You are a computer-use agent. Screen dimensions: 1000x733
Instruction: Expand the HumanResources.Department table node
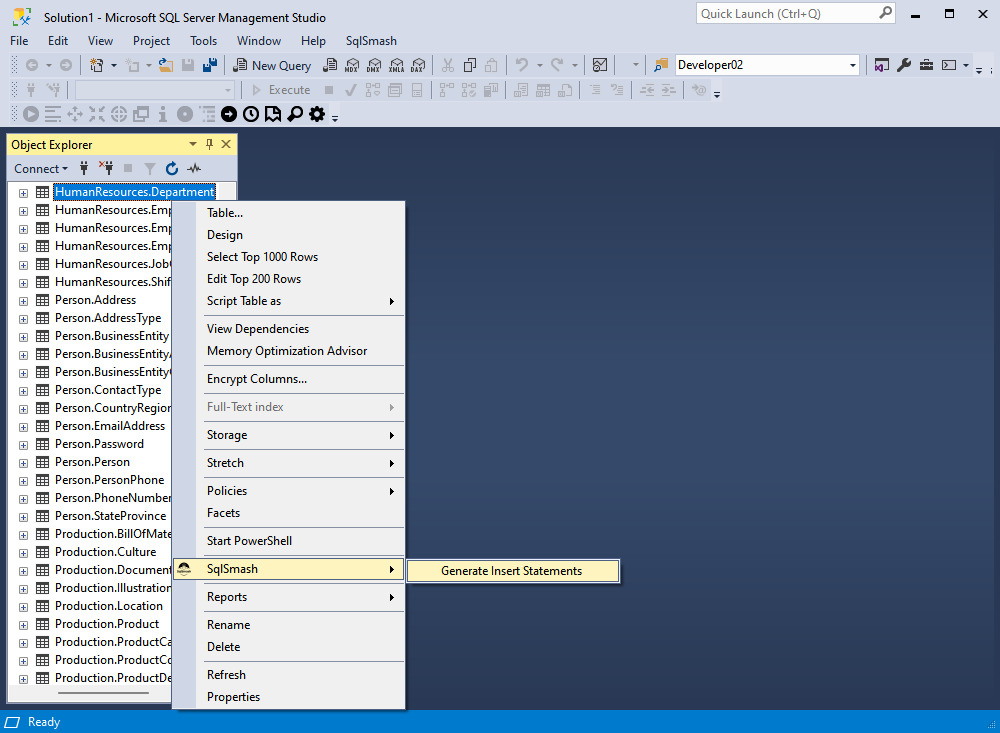tap(24, 193)
